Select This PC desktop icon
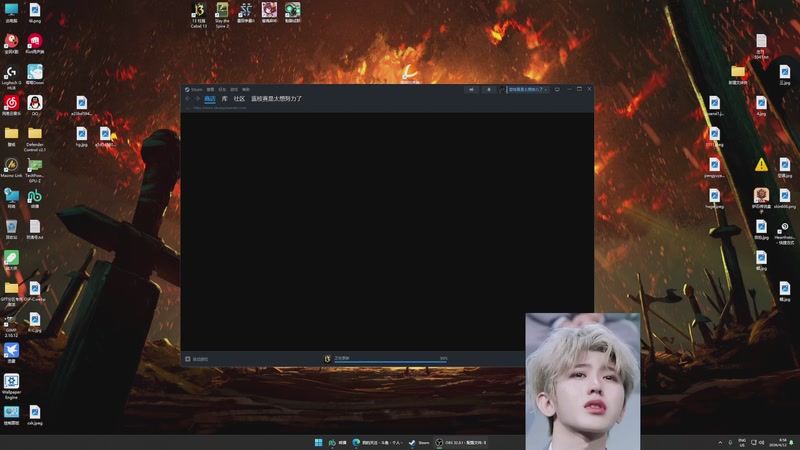 11,13
